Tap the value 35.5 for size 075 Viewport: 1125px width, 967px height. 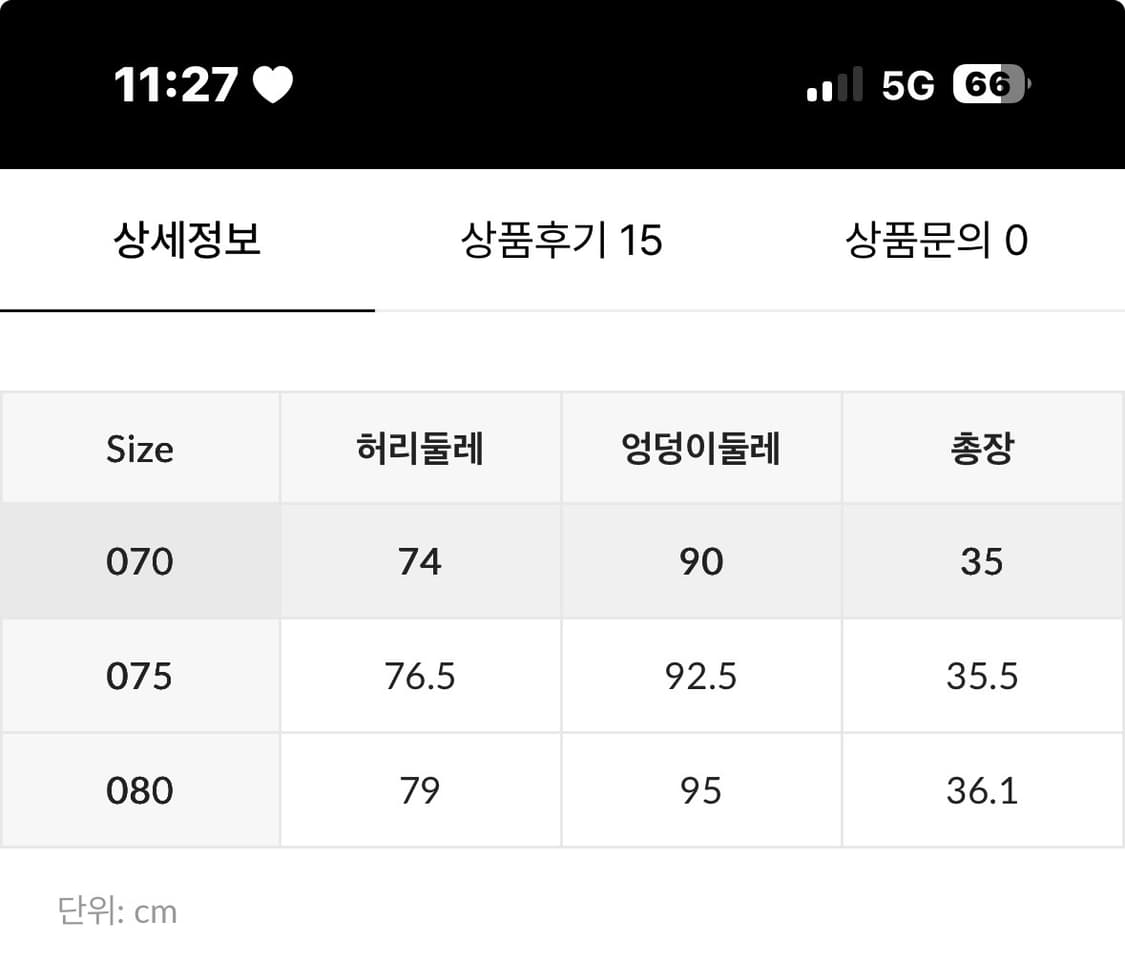pos(983,676)
